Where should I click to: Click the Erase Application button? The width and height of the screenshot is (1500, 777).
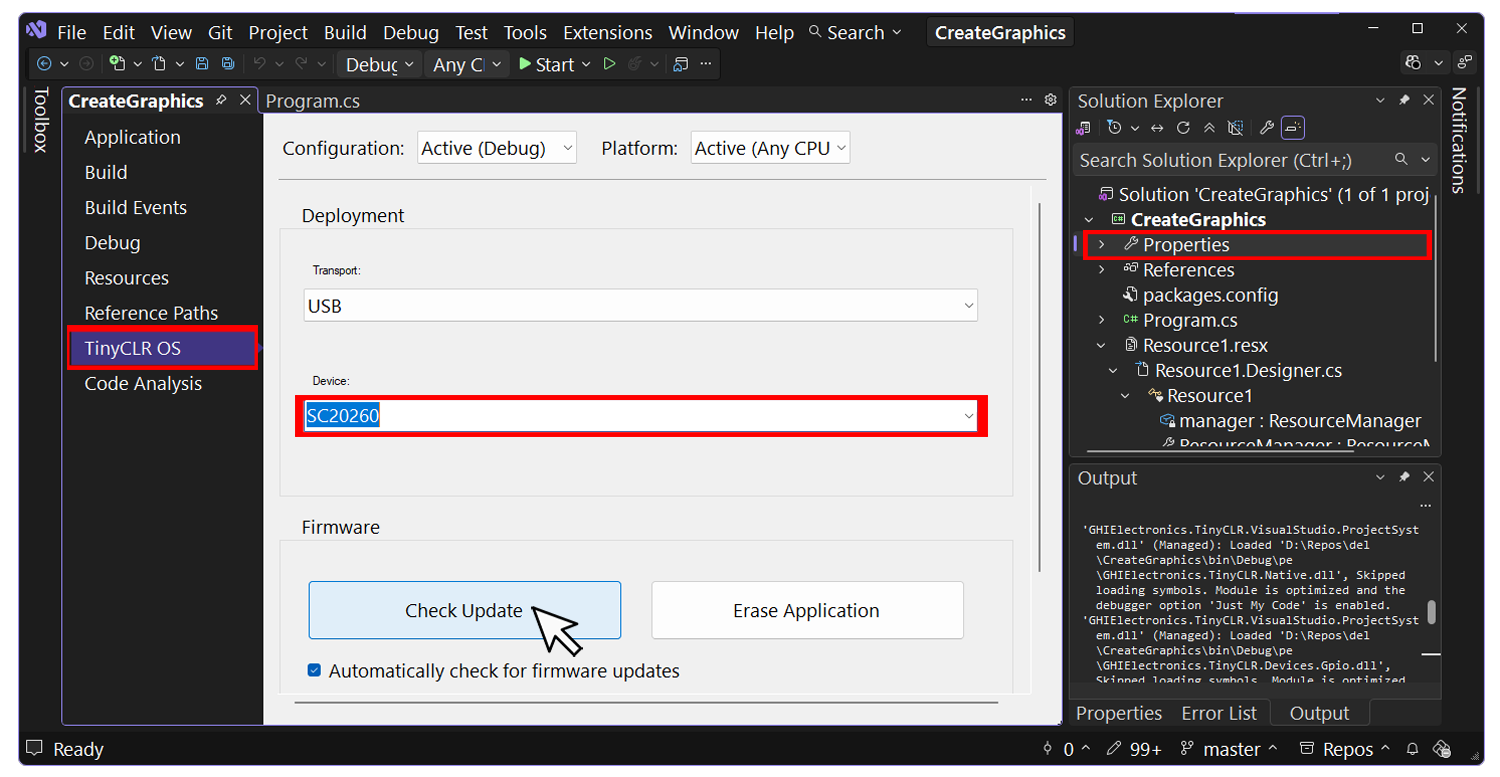[x=807, y=610]
